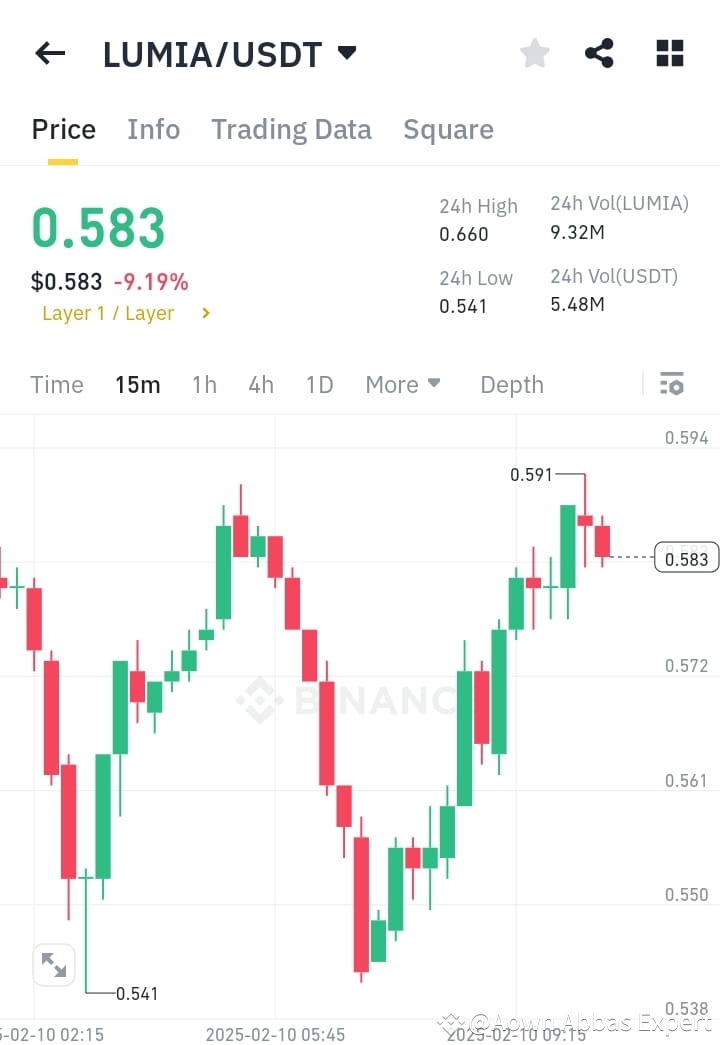
Task: Click the current price axis label 0.583
Action: tap(686, 558)
